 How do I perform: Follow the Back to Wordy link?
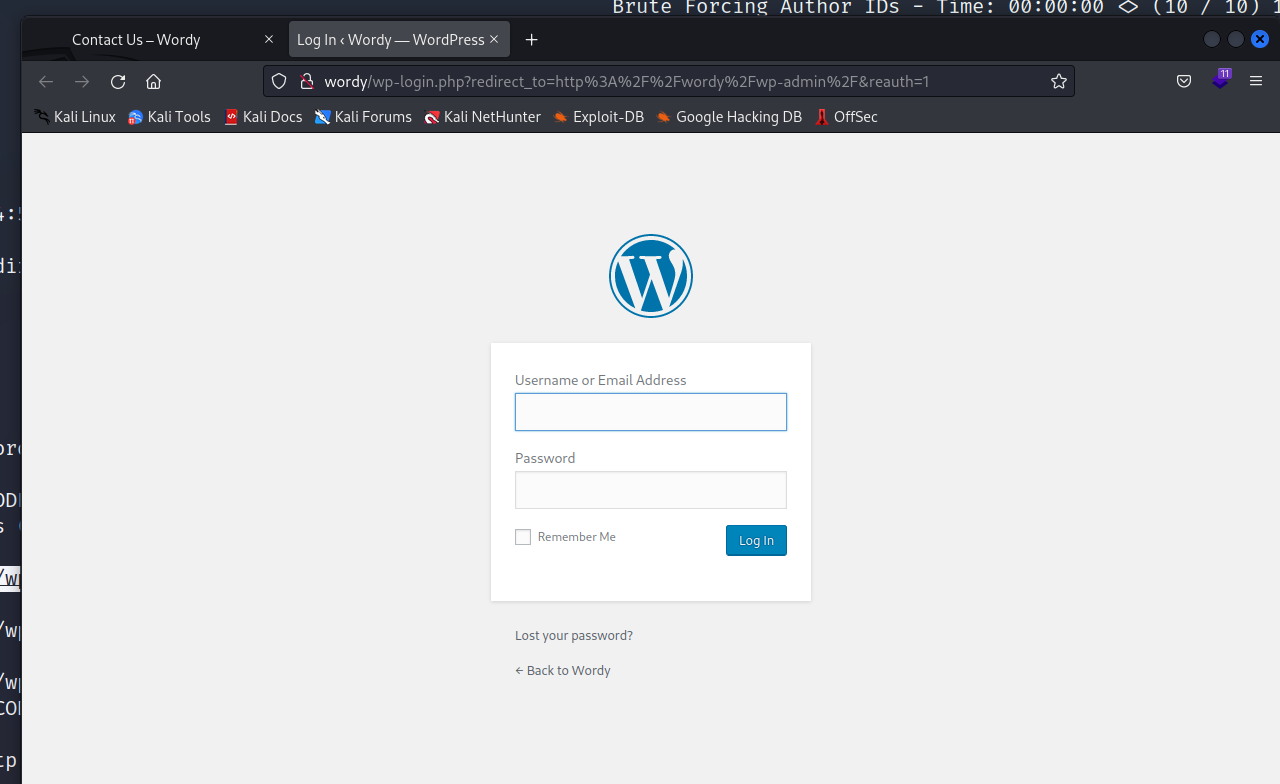coord(563,671)
